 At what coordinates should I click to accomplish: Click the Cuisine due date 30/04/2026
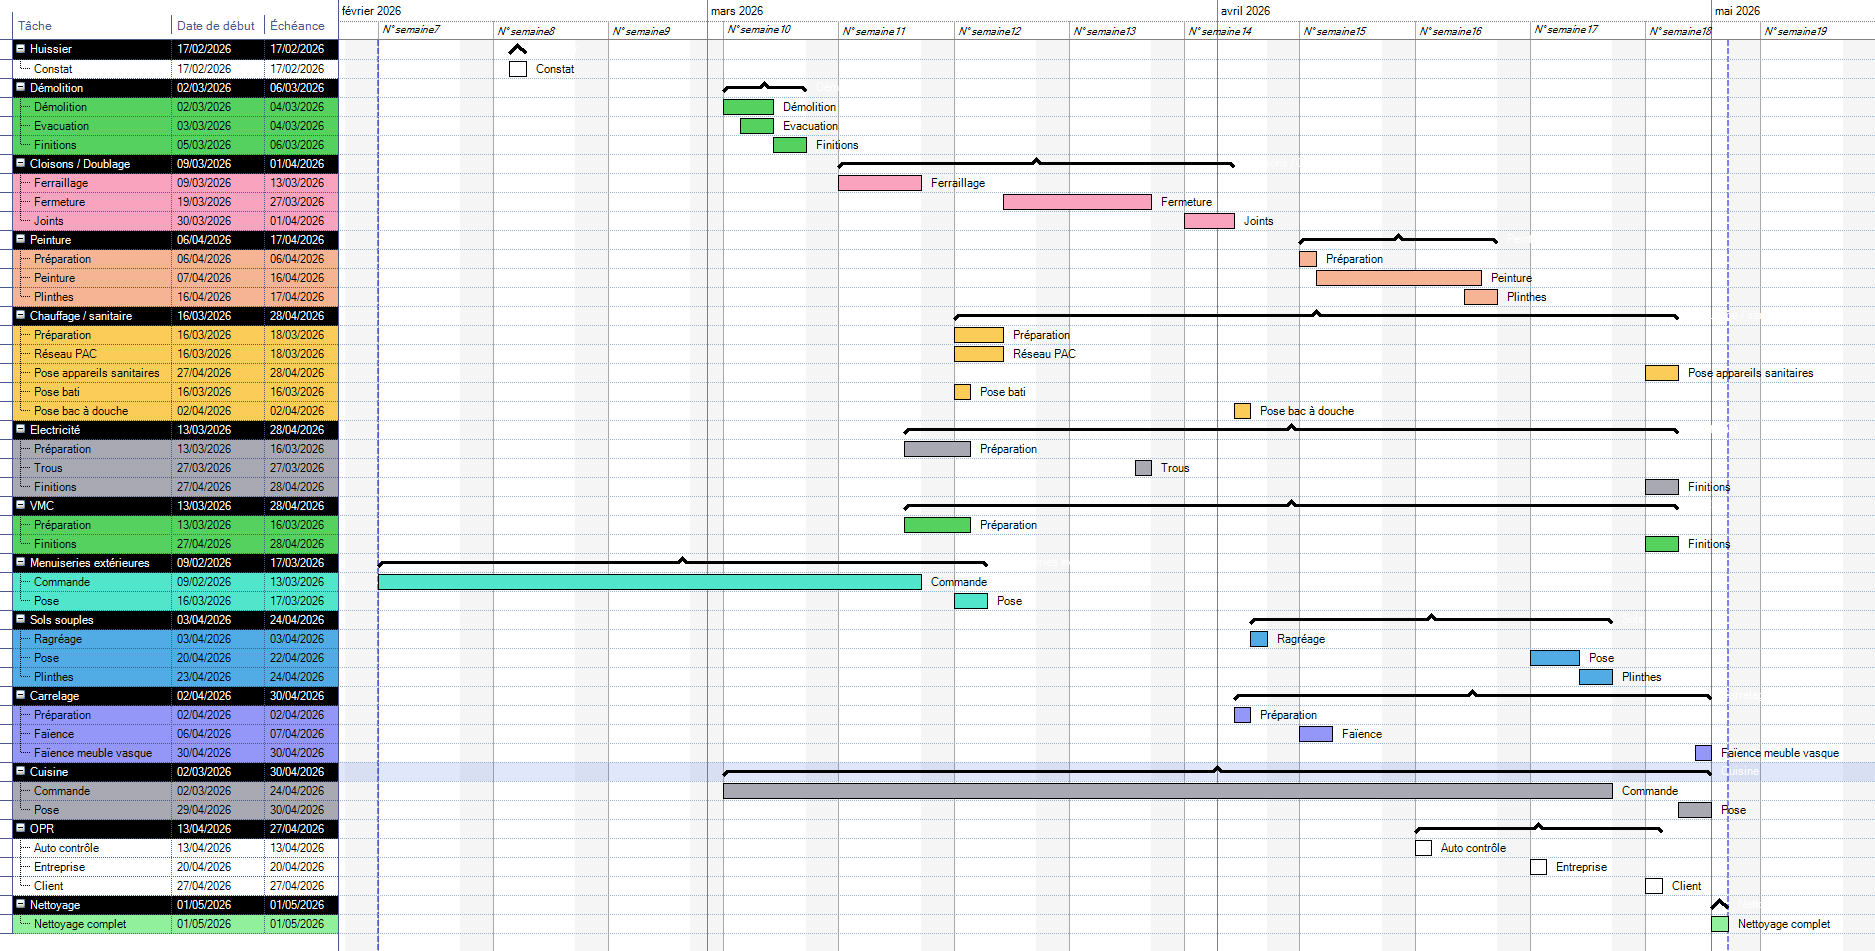coord(297,772)
